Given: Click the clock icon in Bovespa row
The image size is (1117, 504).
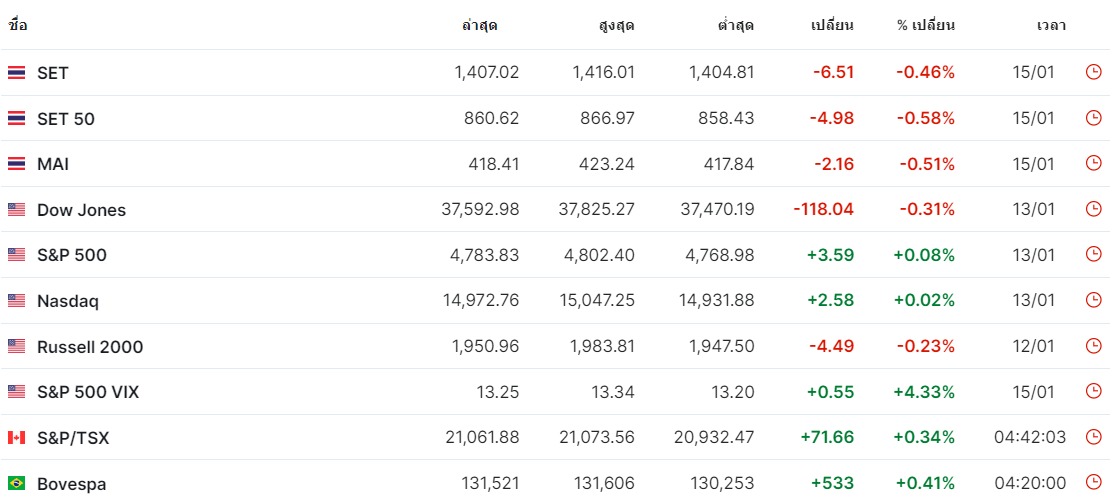Looking at the screenshot, I should tap(1093, 483).
